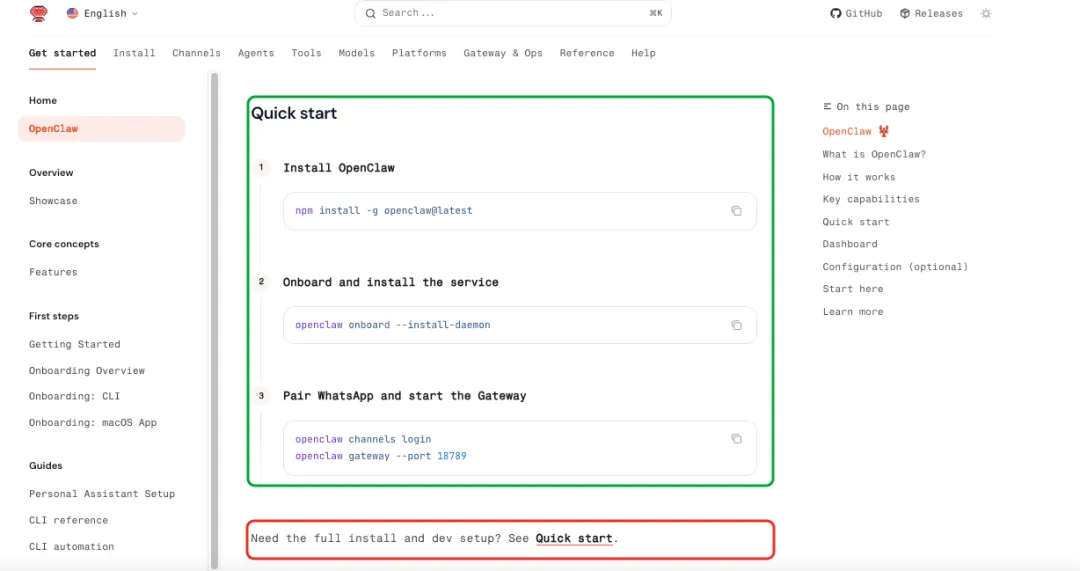Open the Getting Started sidebar page
This screenshot has width=1080, height=571.
pyautogui.click(x=74, y=344)
